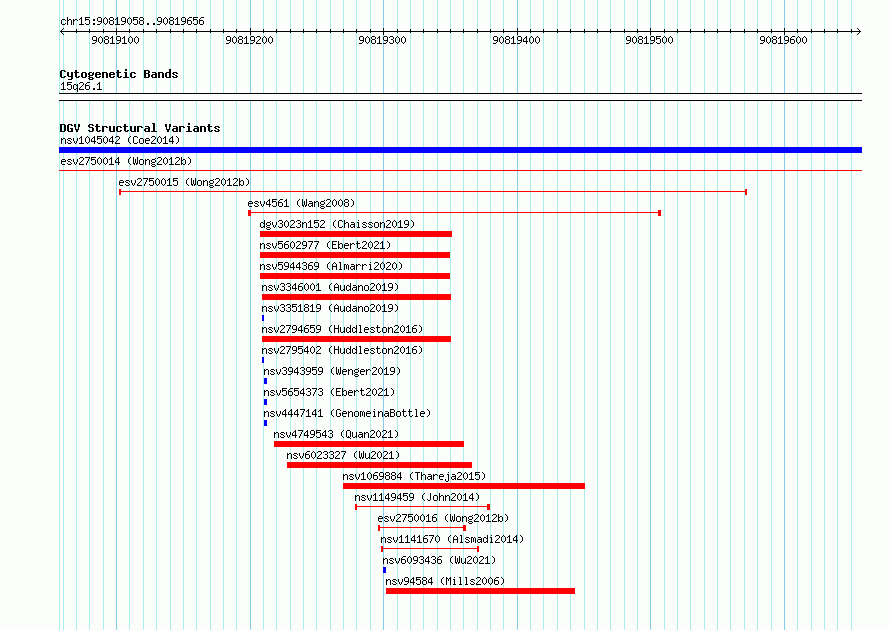Select the esv2750015 (Wong2012b) variant label
The height and width of the screenshot is (630, 890).
[x=184, y=182]
